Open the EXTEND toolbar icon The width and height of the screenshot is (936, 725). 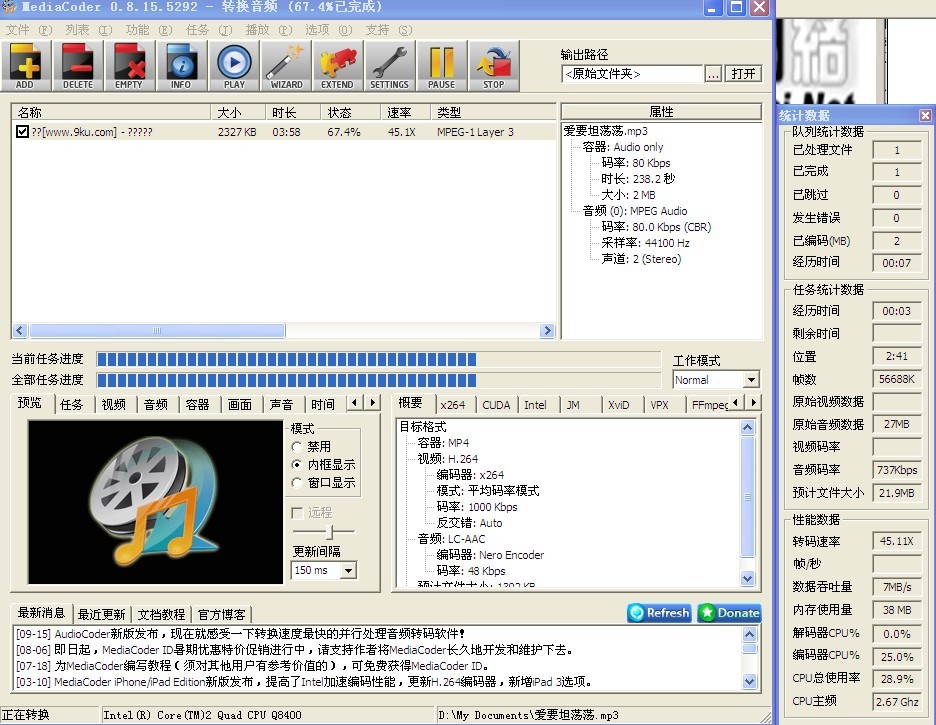(x=337, y=66)
